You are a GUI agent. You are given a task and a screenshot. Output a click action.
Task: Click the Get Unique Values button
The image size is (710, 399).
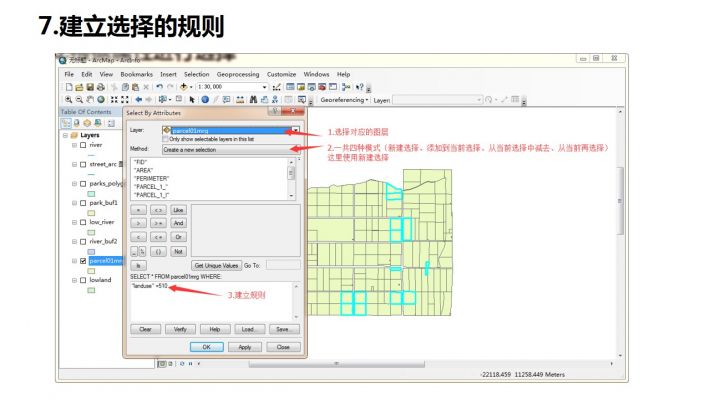coord(216,266)
